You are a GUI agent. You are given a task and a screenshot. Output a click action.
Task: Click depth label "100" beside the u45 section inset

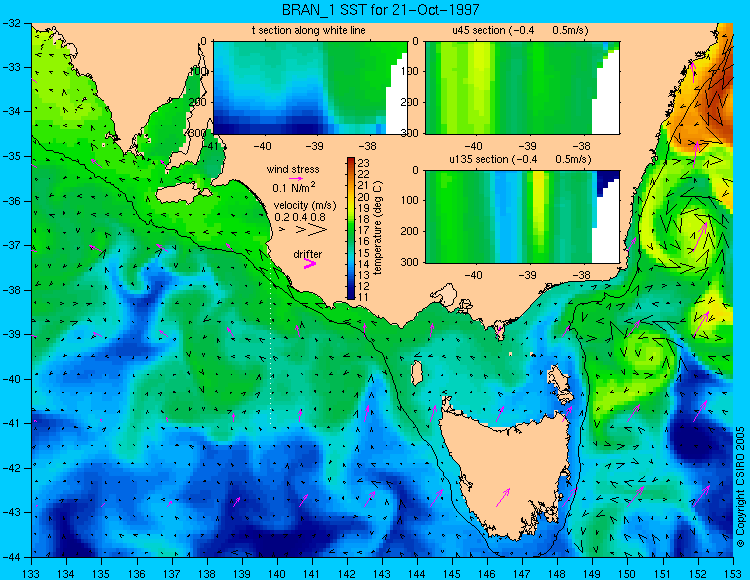click(411, 71)
